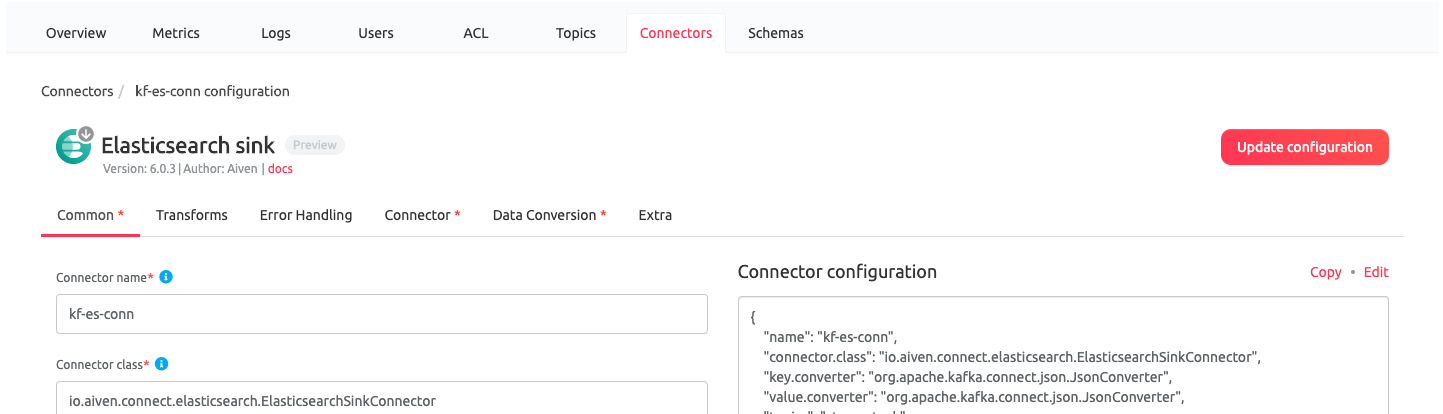Open the ACL tab
Image resolution: width=1443 pixels, height=414 pixels.
[476, 33]
